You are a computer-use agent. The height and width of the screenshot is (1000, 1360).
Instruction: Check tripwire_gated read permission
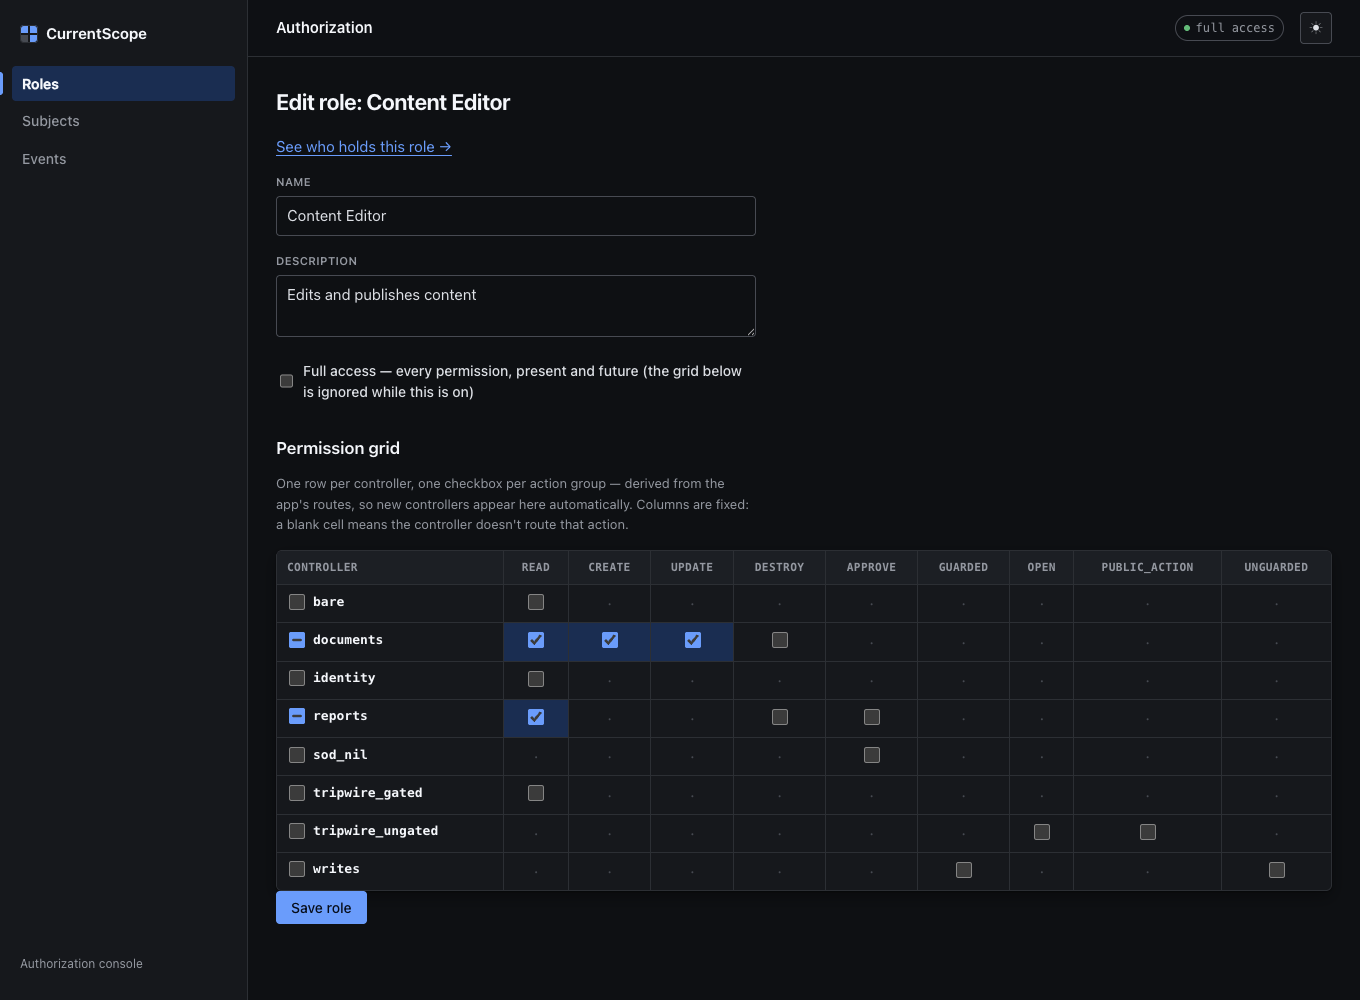point(536,793)
